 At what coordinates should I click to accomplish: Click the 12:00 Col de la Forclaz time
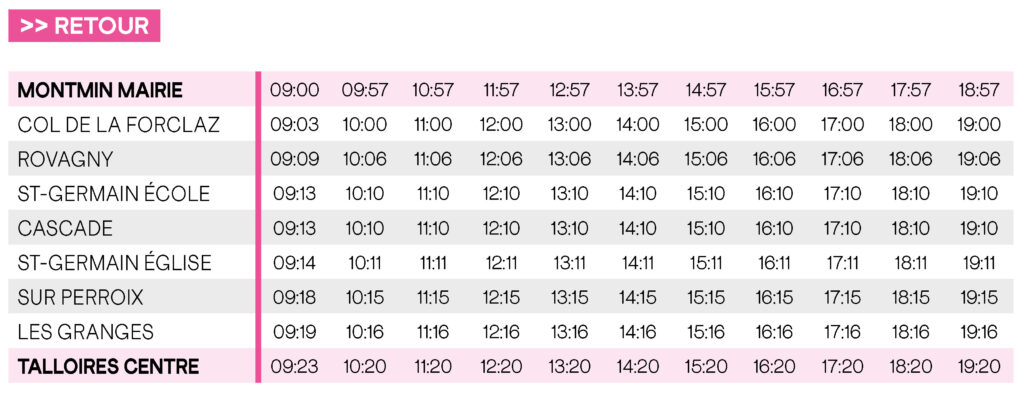(x=501, y=125)
